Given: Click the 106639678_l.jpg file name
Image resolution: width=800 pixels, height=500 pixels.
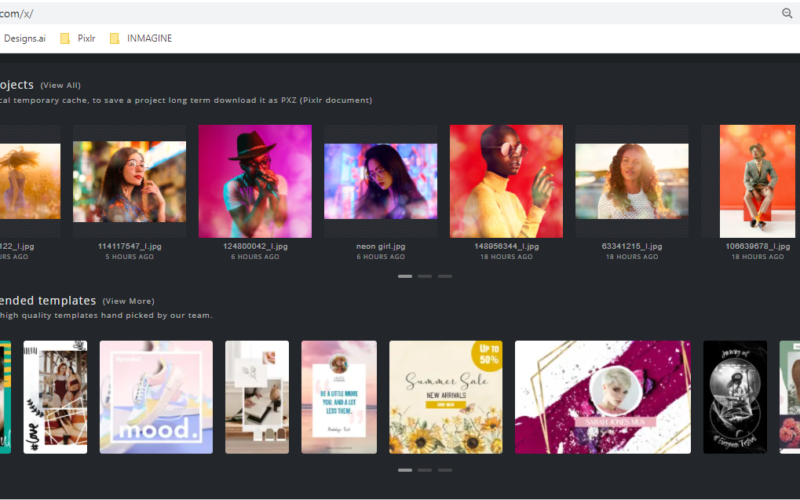Looking at the screenshot, I should pyautogui.click(x=757, y=246).
